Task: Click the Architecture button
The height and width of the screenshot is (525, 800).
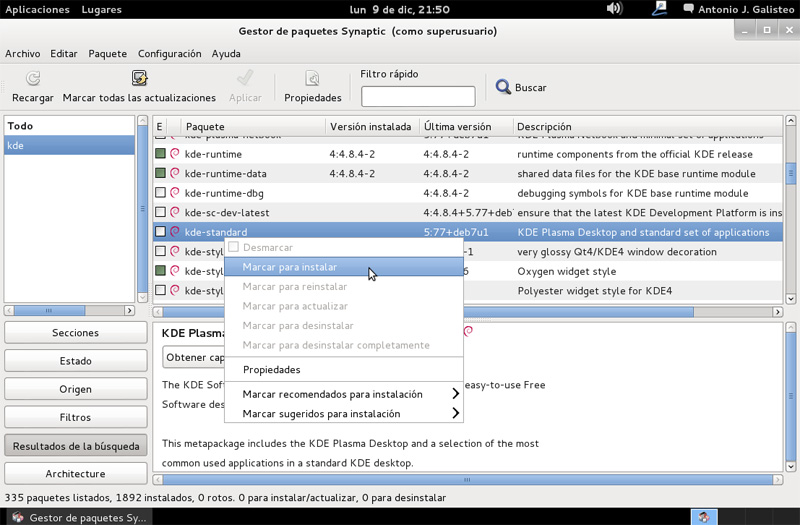Action: point(76,473)
